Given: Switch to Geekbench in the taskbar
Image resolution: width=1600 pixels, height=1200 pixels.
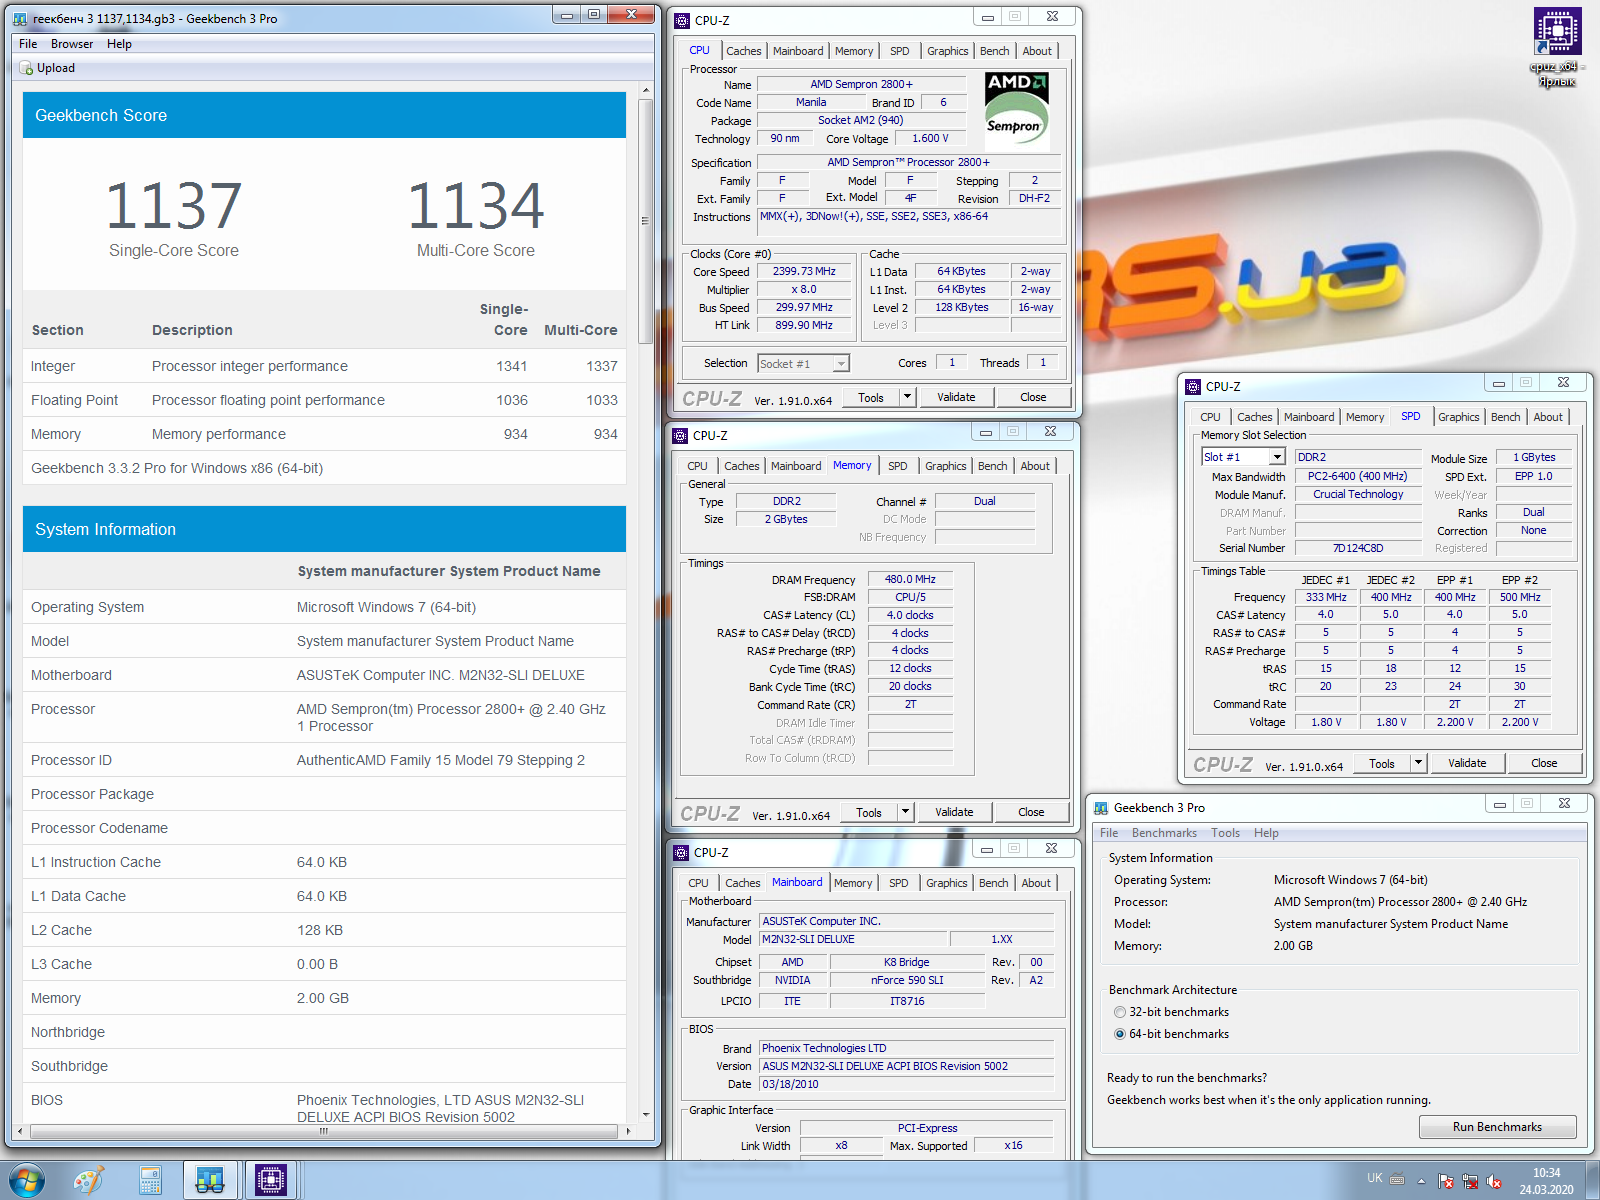Looking at the screenshot, I should 210,1180.
